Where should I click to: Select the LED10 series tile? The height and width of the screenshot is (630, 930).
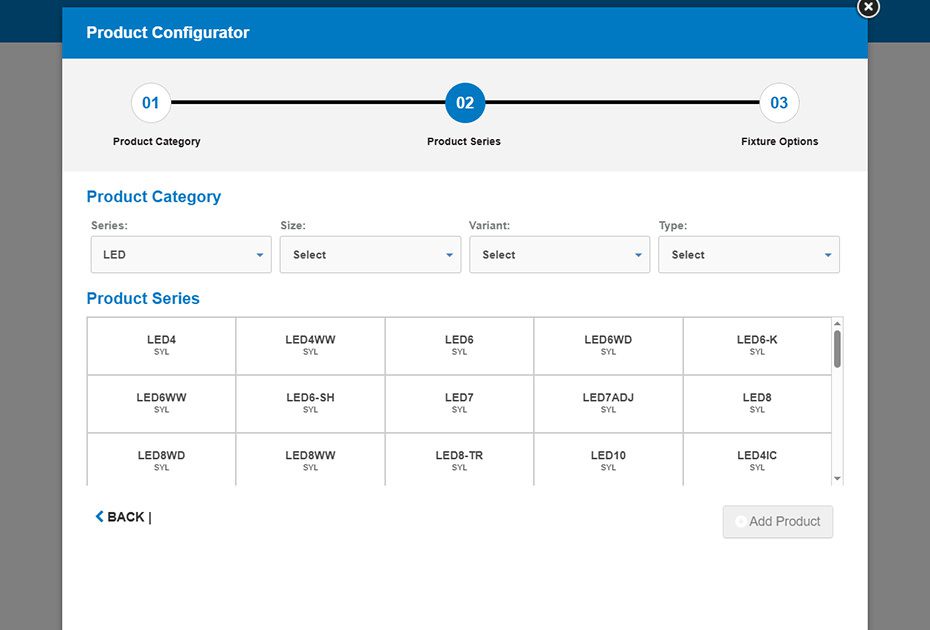(608, 461)
